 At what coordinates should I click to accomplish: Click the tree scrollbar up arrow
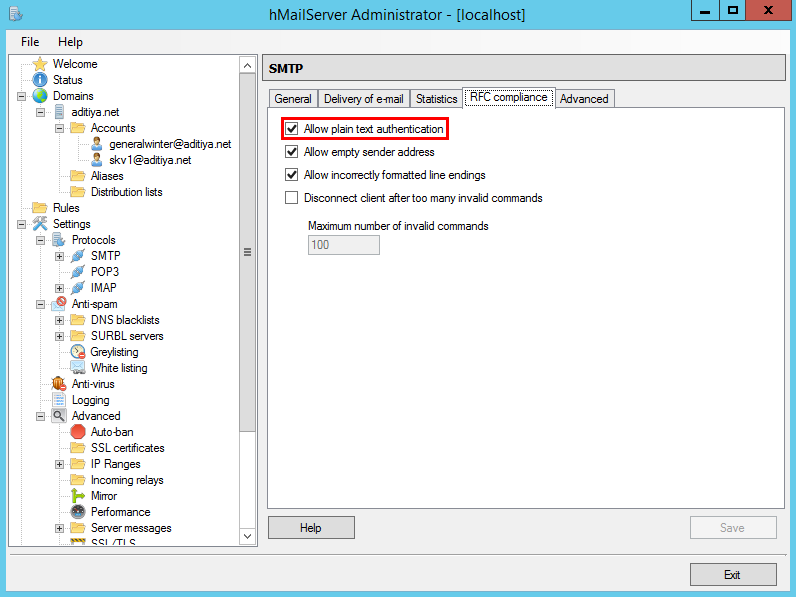[247, 65]
